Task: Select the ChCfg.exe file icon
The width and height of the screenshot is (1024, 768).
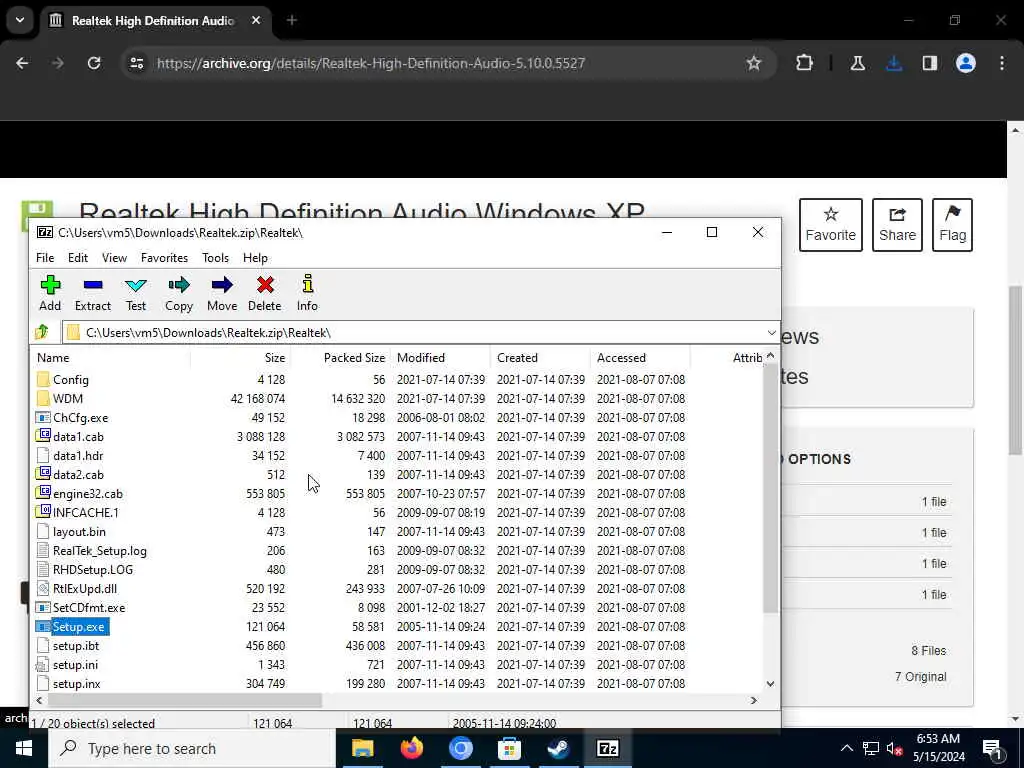Action: pyautogui.click(x=43, y=417)
